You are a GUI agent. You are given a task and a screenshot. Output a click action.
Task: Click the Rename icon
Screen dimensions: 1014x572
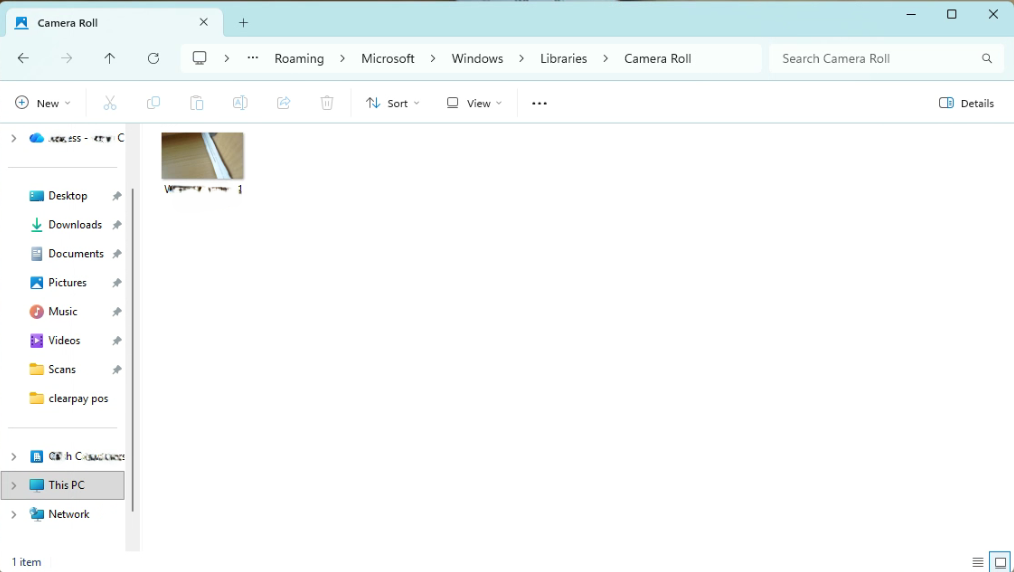click(240, 103)
